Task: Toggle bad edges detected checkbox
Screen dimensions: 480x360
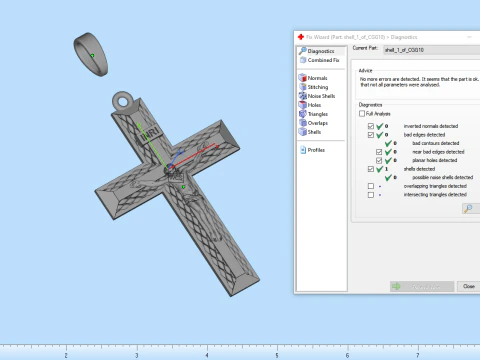Action: click(371, 135)
